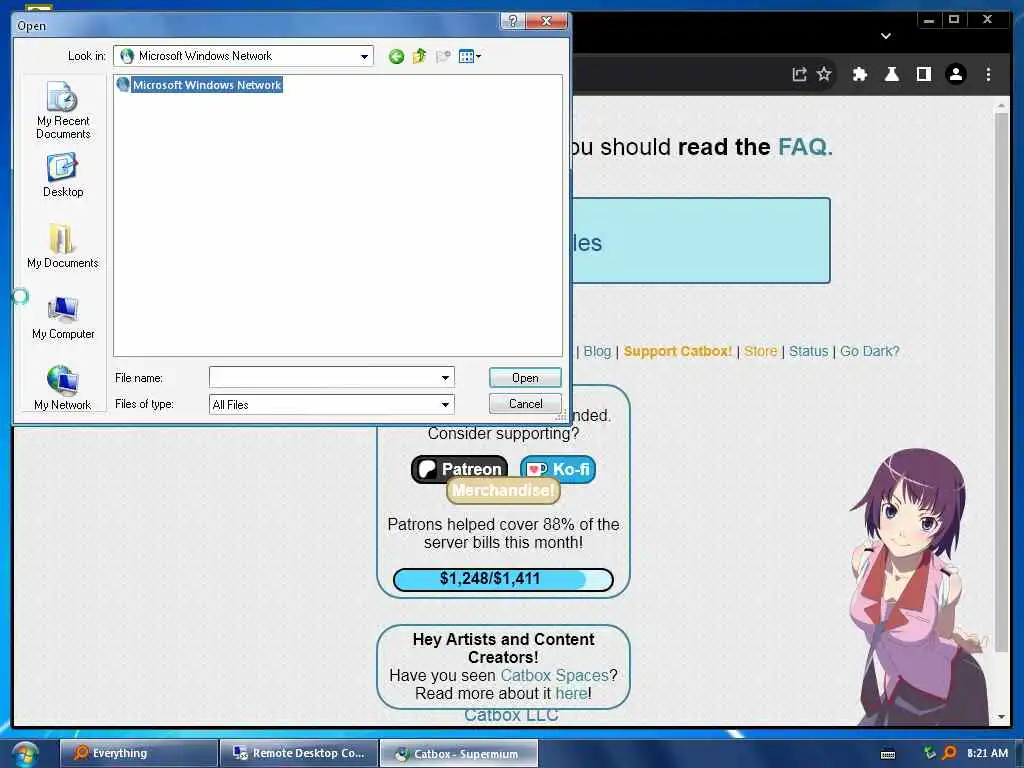Click the upload files box on Catbox

[x=701, y=240]
